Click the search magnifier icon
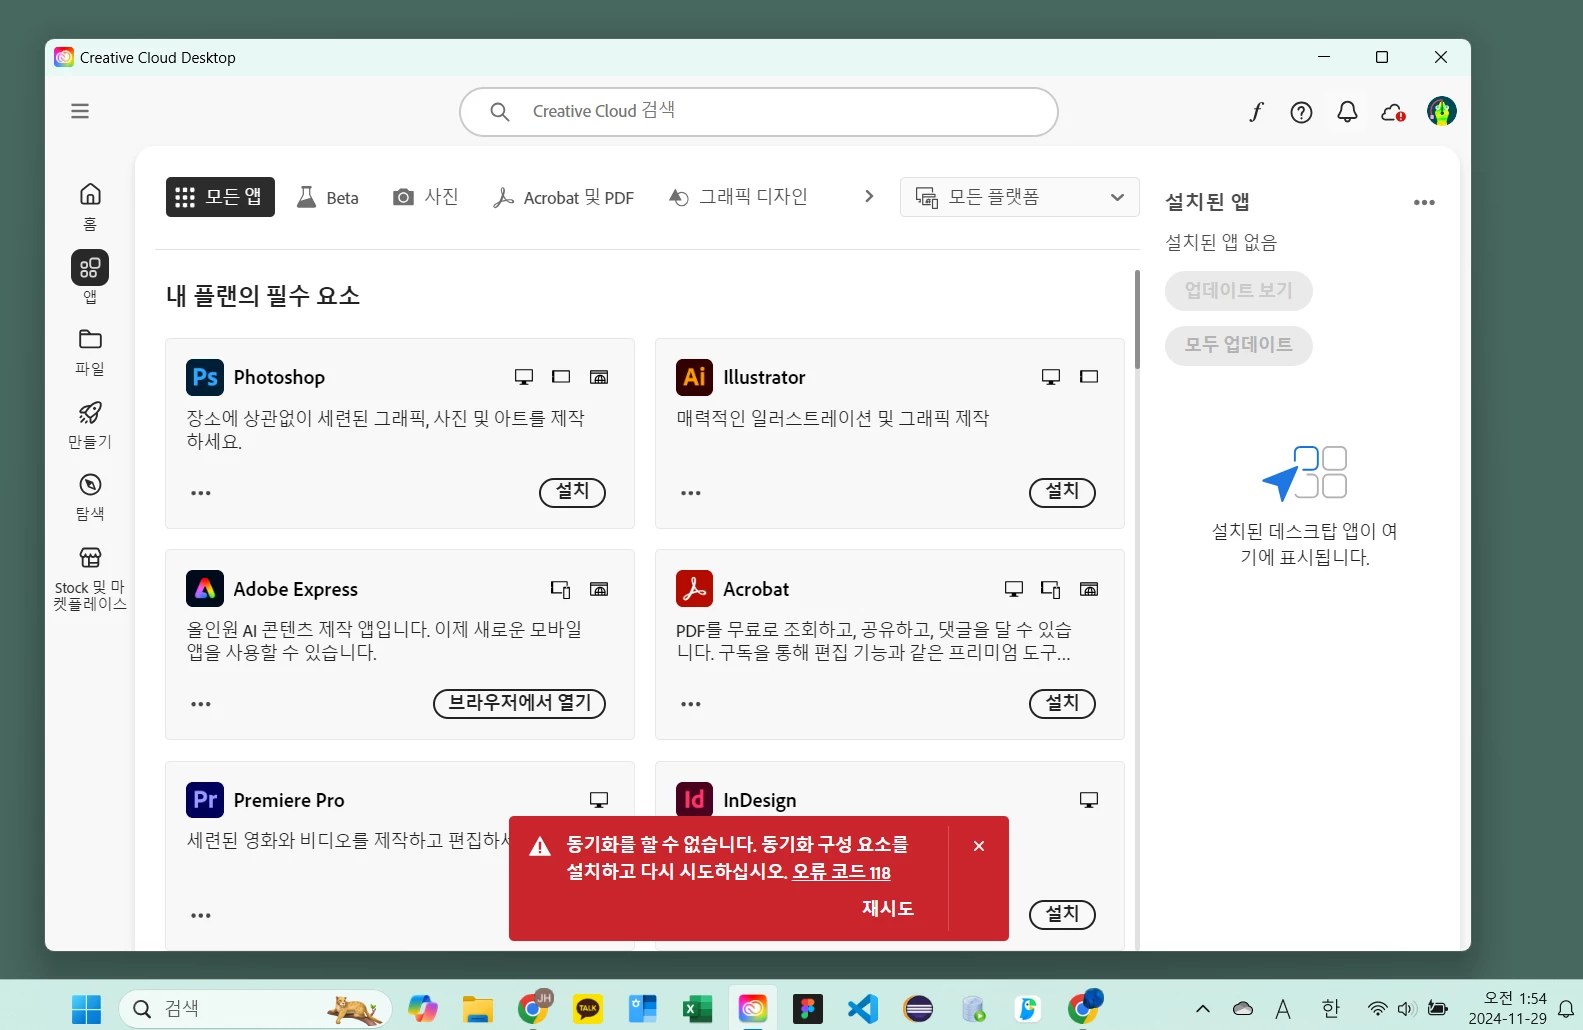Viewport: 1583px width, 1030px height. (x=500, y=111)
